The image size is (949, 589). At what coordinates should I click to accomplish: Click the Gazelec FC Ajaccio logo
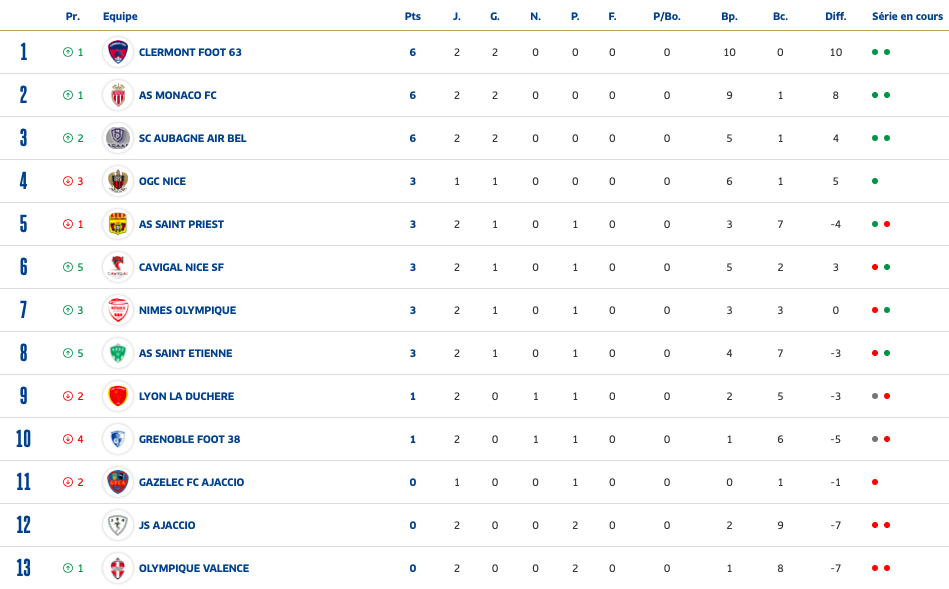[118, 482]
